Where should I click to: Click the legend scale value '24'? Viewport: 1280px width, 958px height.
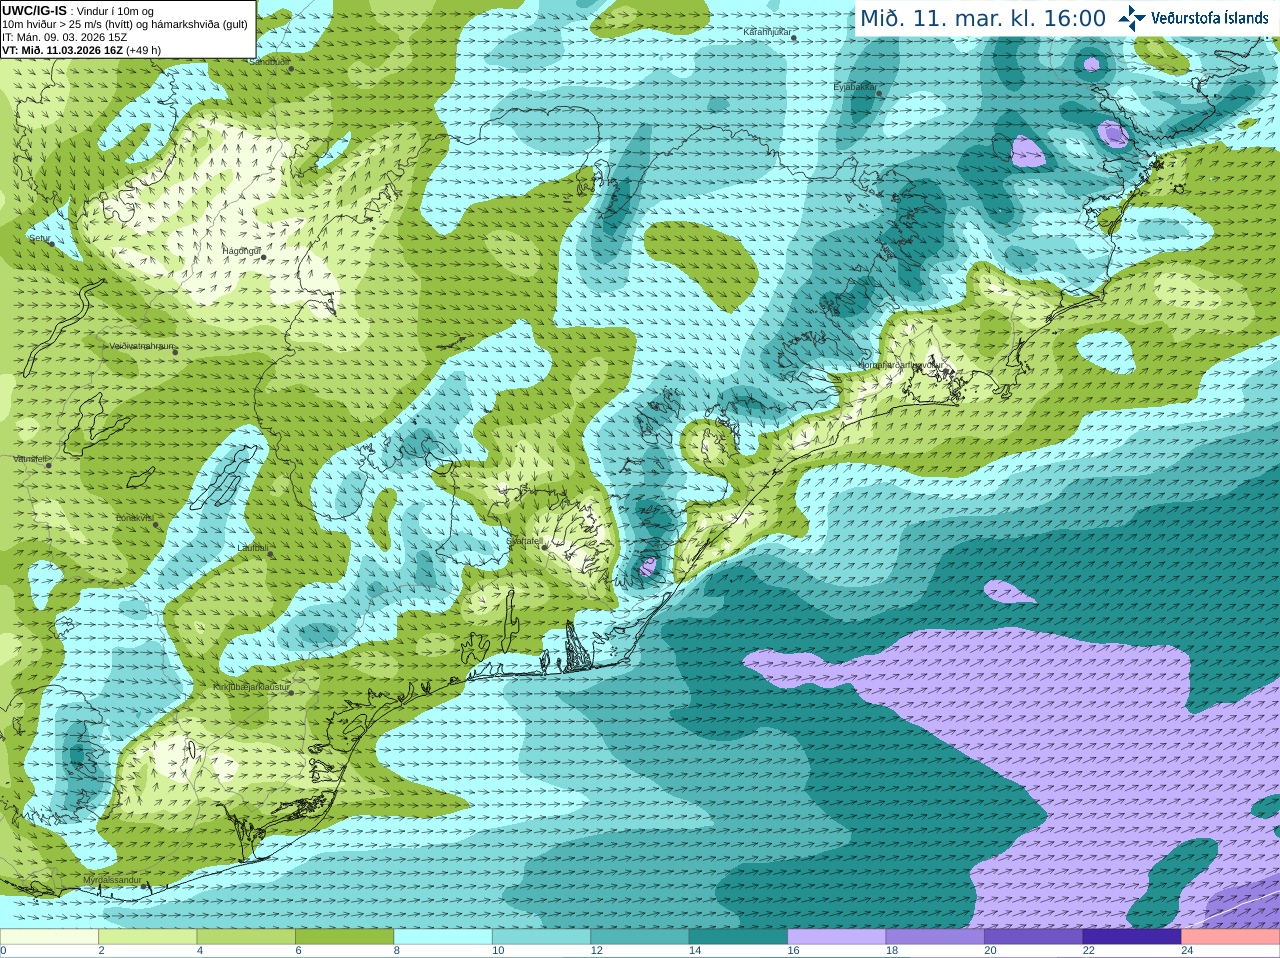pos(1187,951)
